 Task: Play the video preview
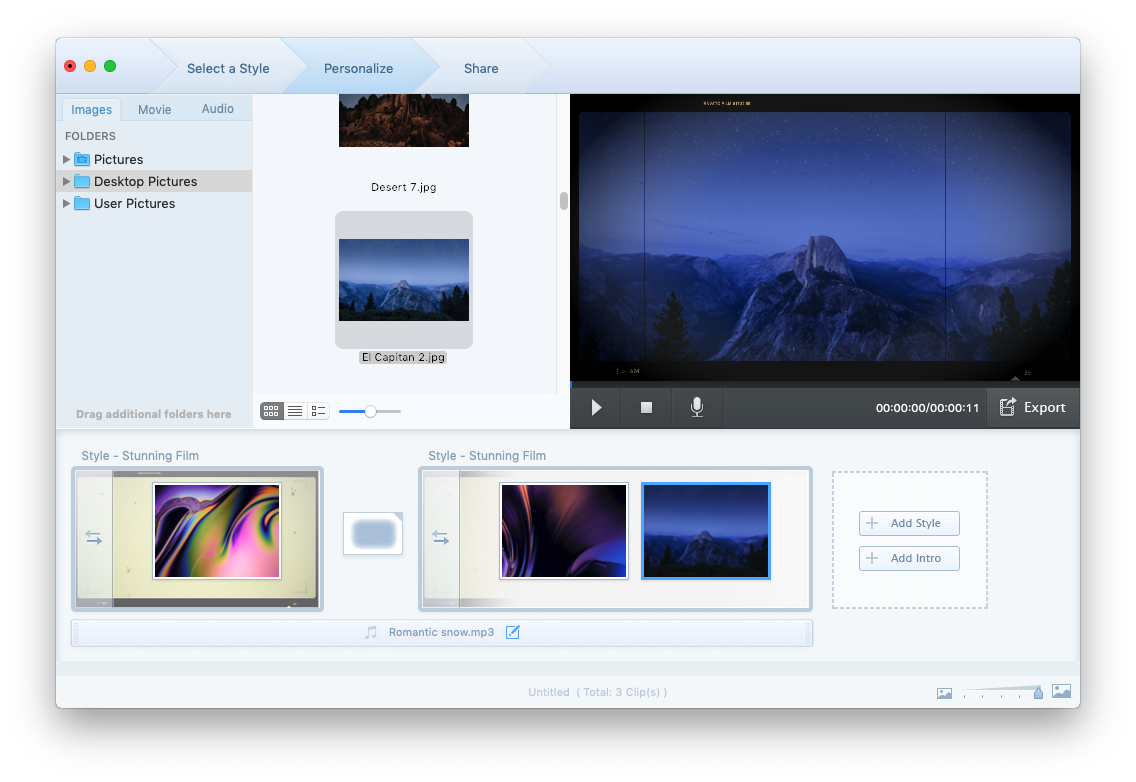point(596,408)
